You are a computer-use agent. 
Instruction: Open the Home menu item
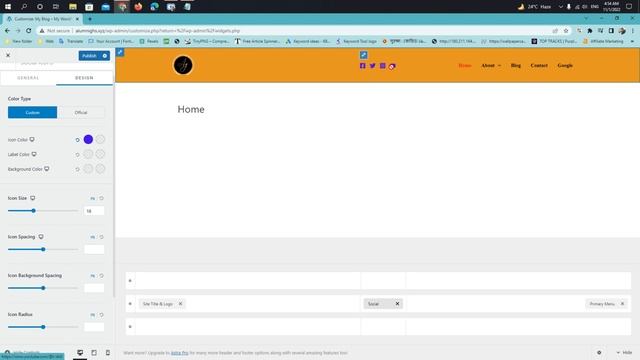[x=465, y=65]
